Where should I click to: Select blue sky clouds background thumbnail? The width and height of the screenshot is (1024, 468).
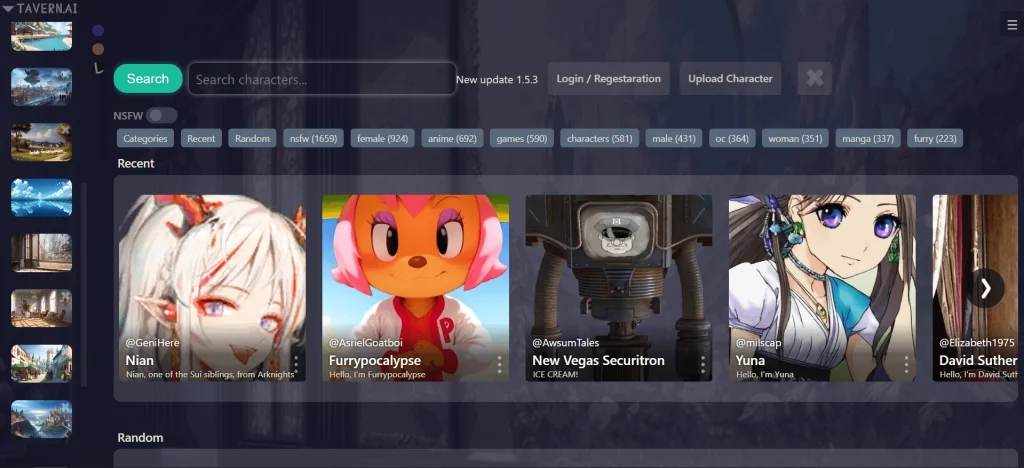(42, 197)
